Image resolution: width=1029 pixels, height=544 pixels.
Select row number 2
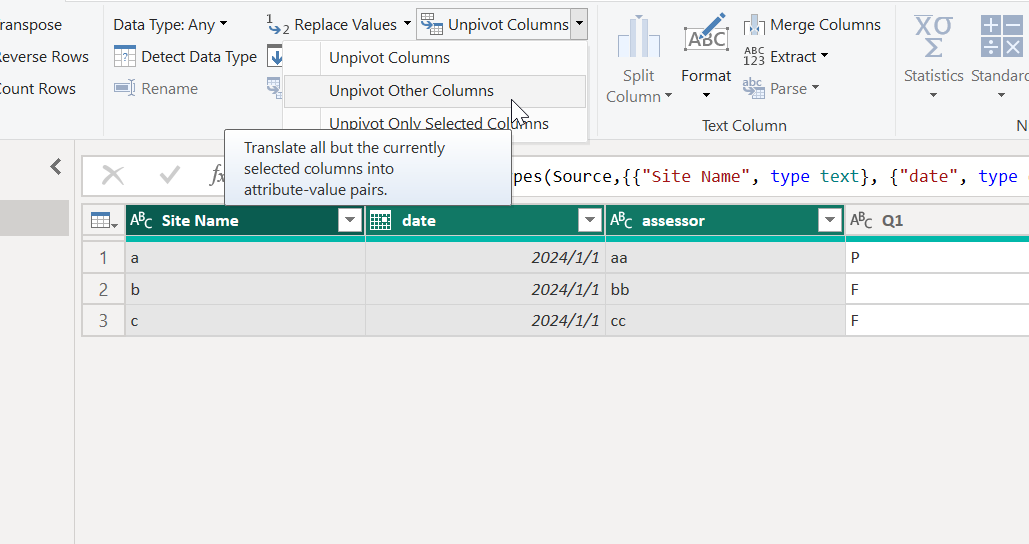[104, 289]
